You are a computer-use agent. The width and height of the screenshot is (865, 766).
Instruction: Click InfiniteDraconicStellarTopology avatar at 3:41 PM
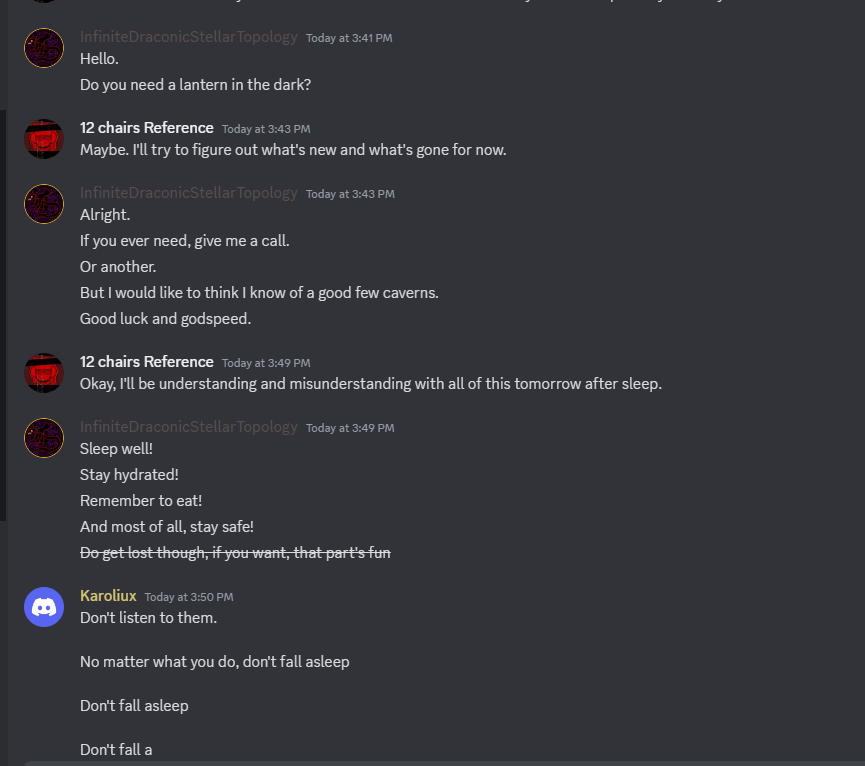point(44,48)
